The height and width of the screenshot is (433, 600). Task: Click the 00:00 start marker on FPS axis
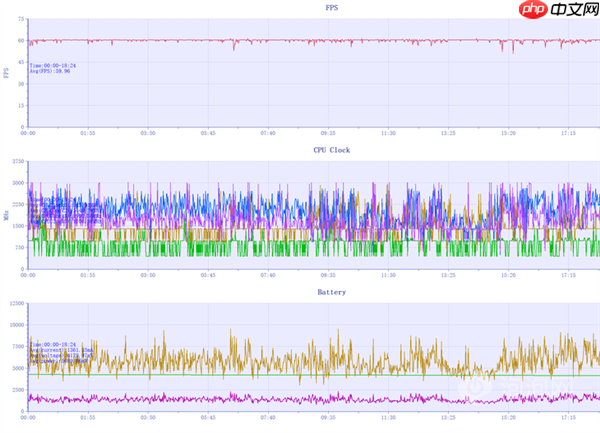coord(28,133)
